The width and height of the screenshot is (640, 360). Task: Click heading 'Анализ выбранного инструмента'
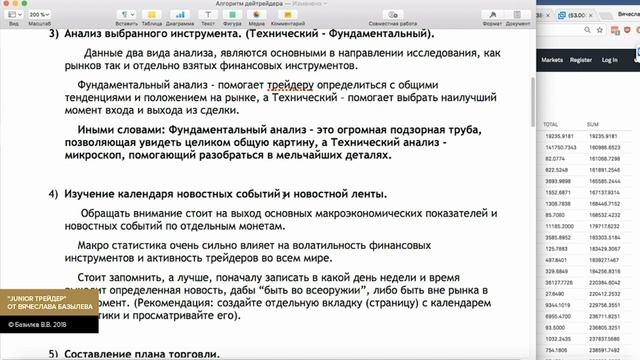click(x=153, y=33)
